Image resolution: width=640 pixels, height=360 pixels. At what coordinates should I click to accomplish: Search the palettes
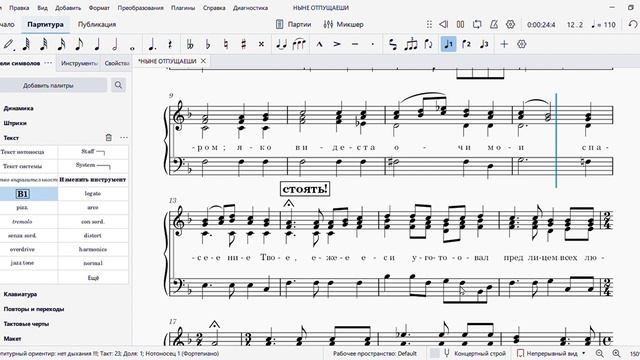118,85
